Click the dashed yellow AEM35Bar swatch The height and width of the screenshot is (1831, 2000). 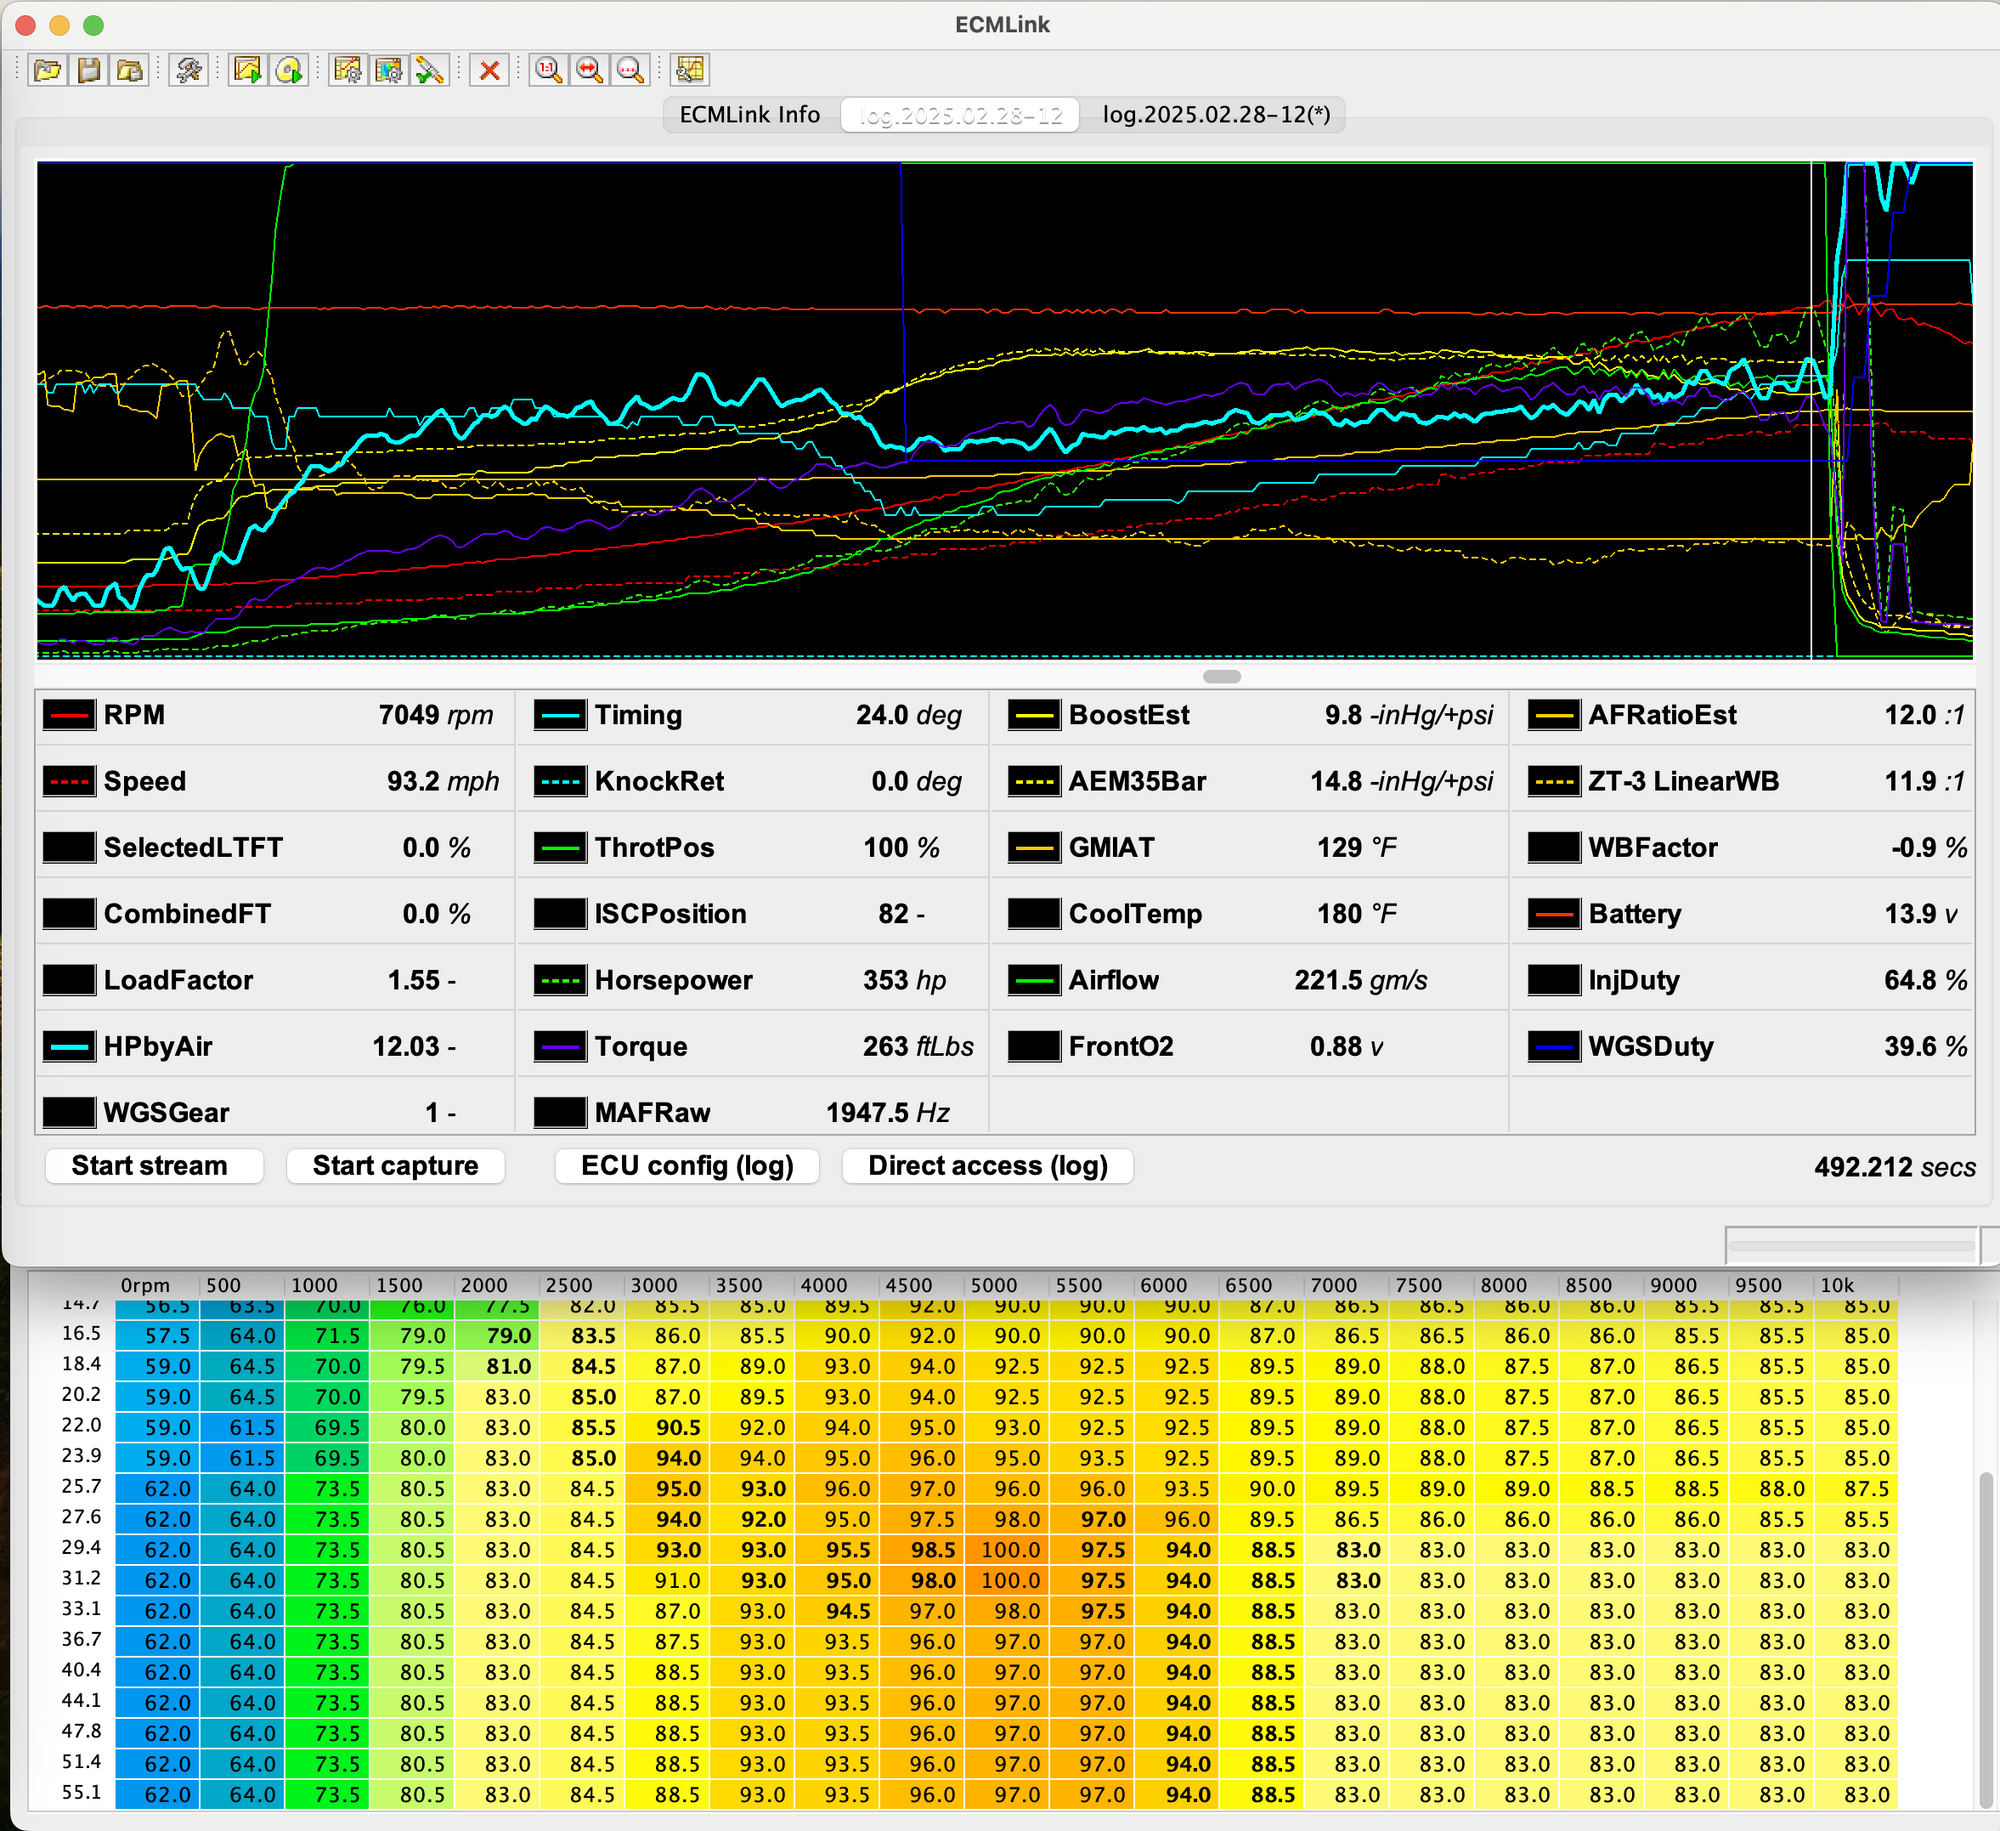1034,782
